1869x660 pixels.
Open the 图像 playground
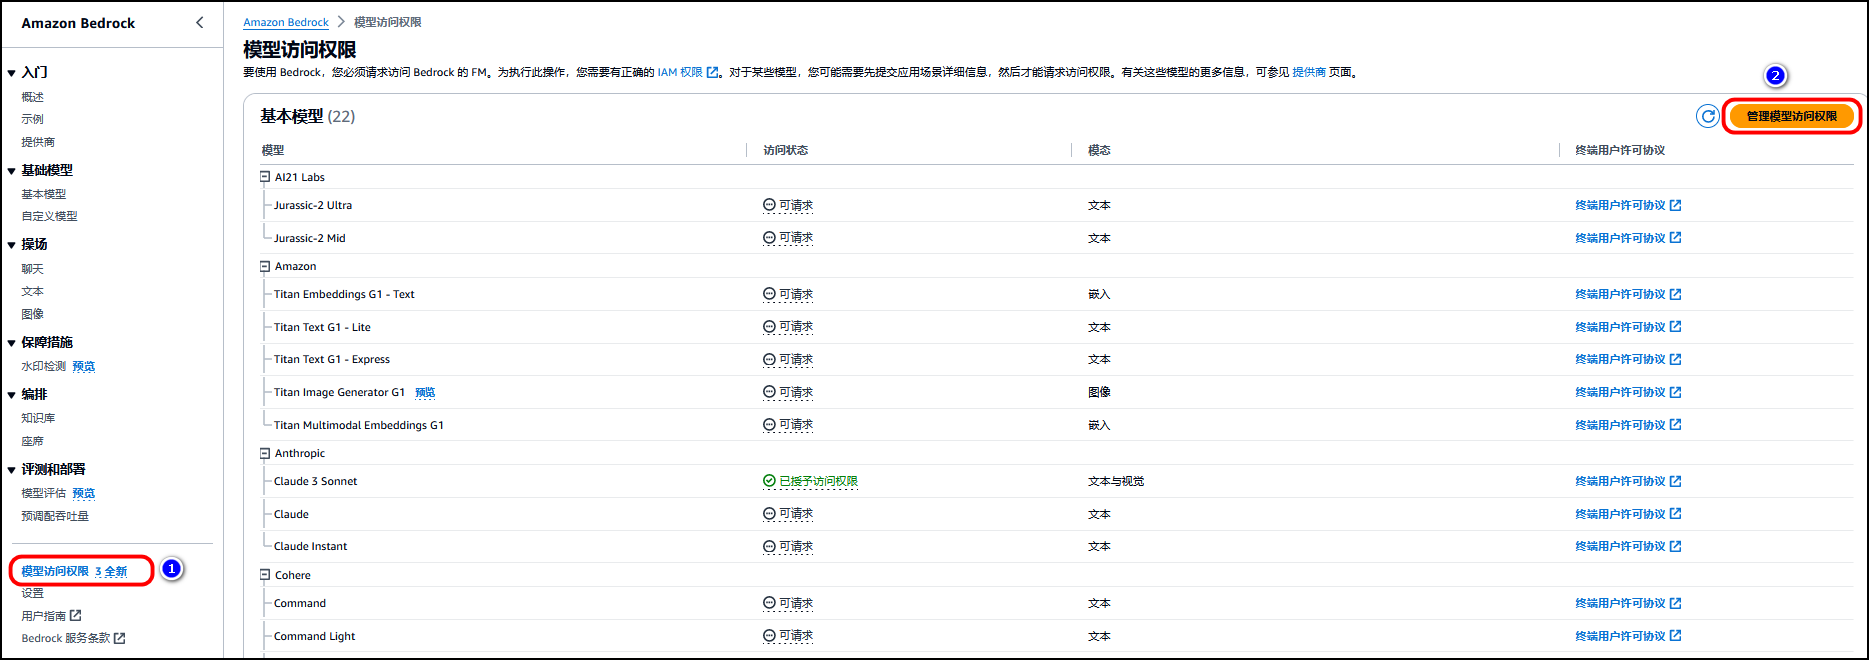coord(33,314)
